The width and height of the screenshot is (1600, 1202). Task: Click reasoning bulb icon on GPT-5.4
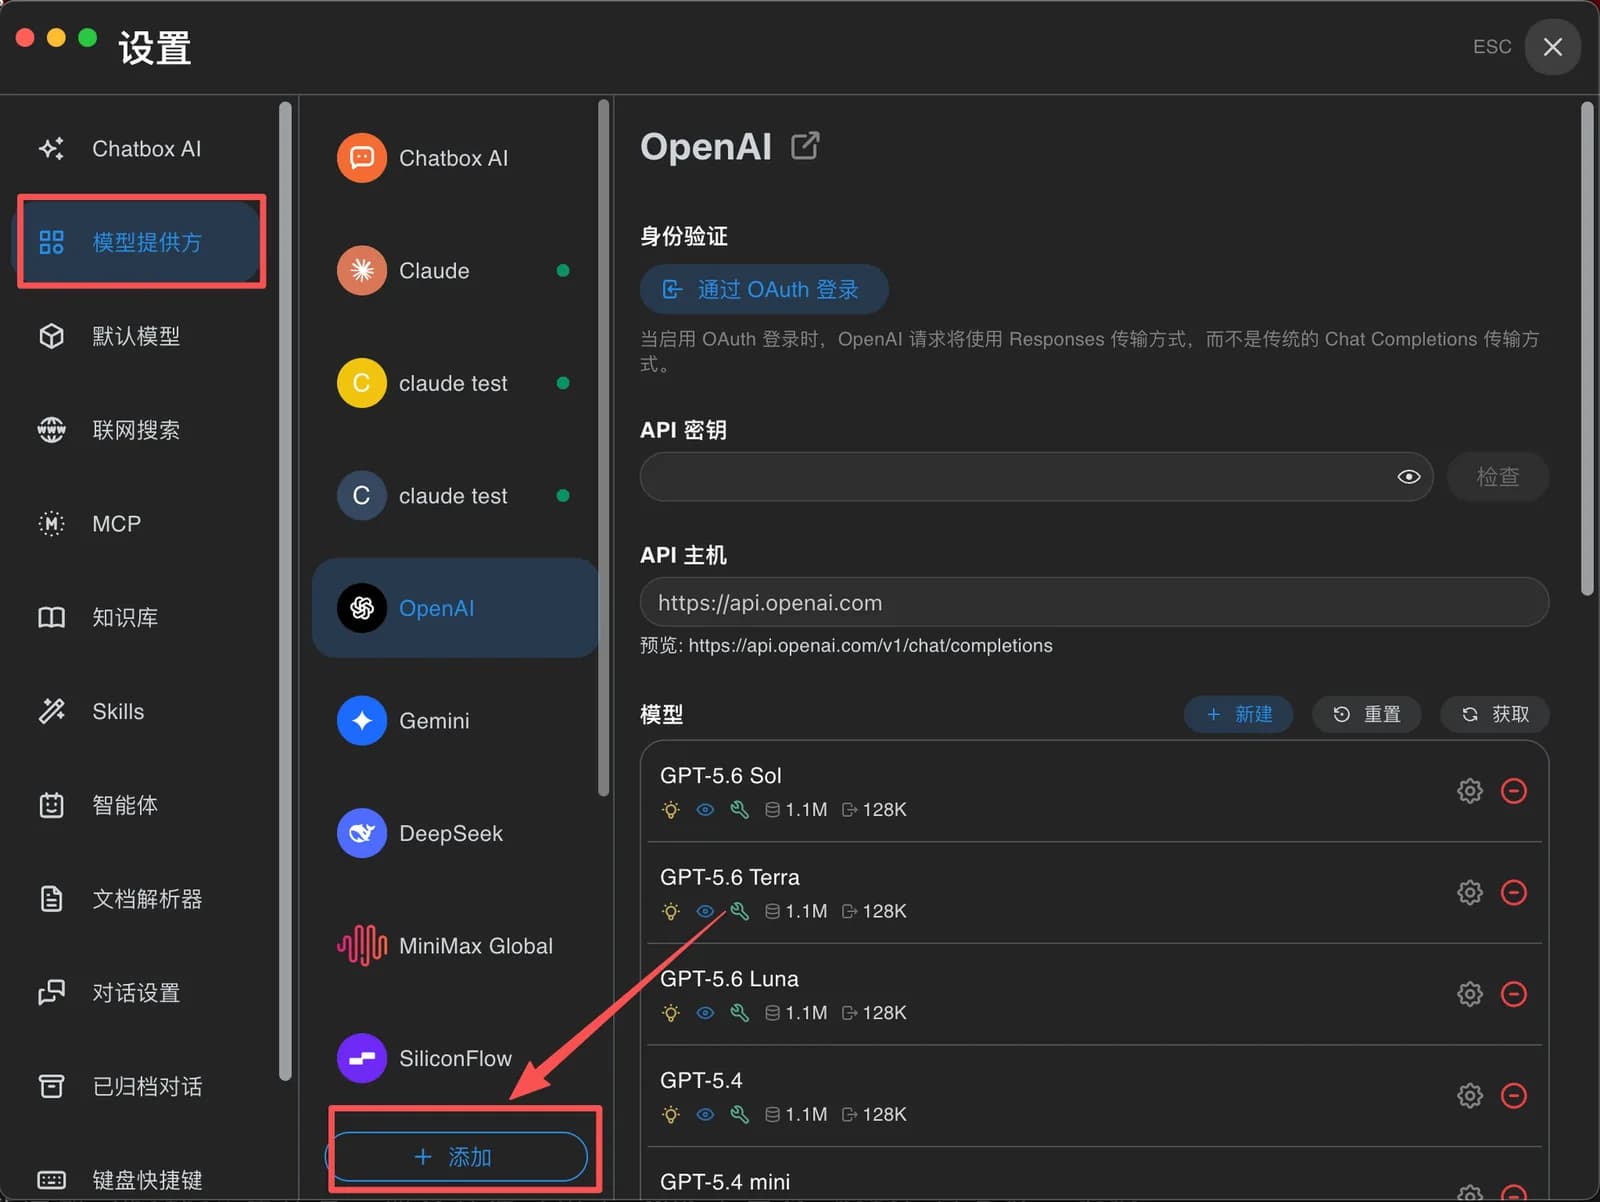[x=671, y=1114]
